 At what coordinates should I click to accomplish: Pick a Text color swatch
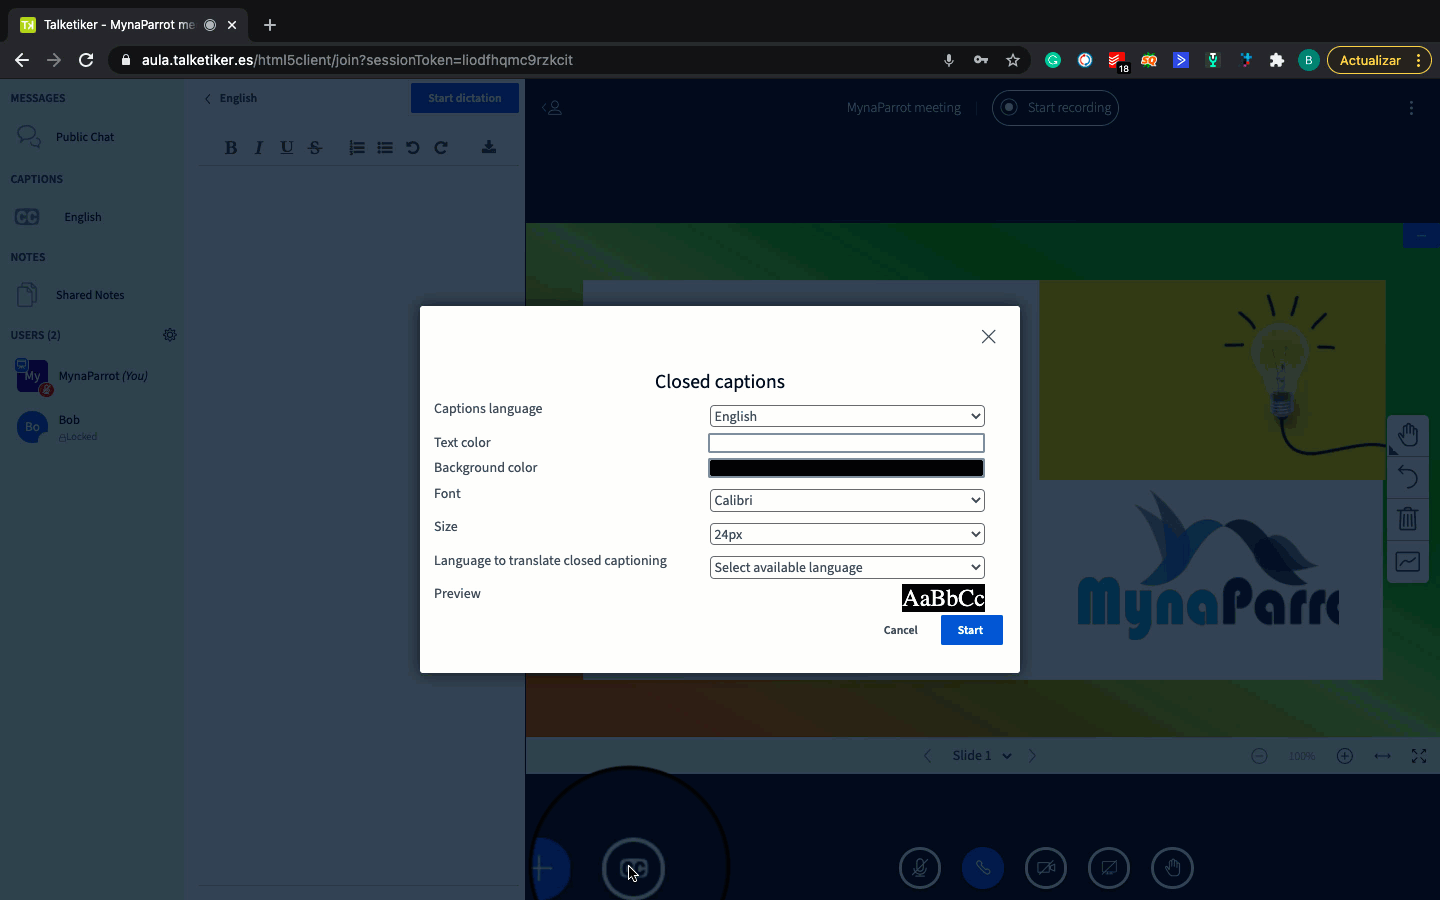coord(847,443)
